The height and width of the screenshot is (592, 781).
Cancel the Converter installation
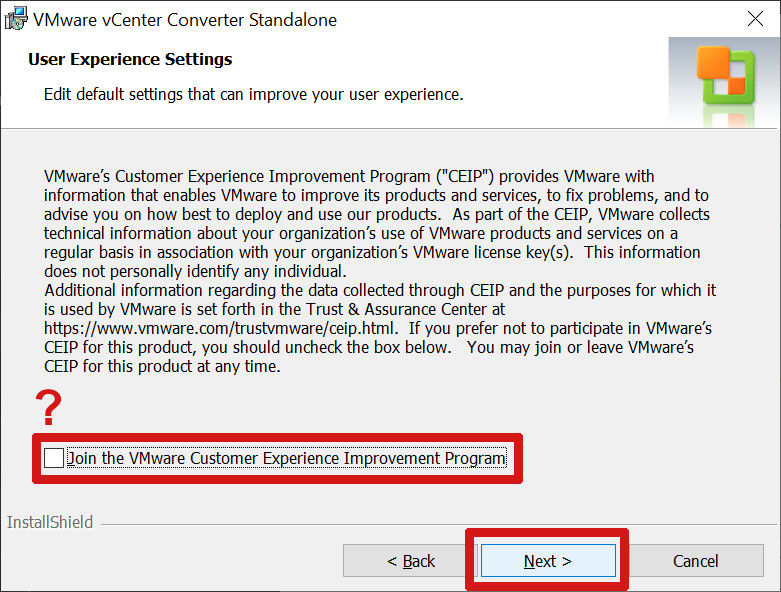pyautogui.click(x=695, y=561)
